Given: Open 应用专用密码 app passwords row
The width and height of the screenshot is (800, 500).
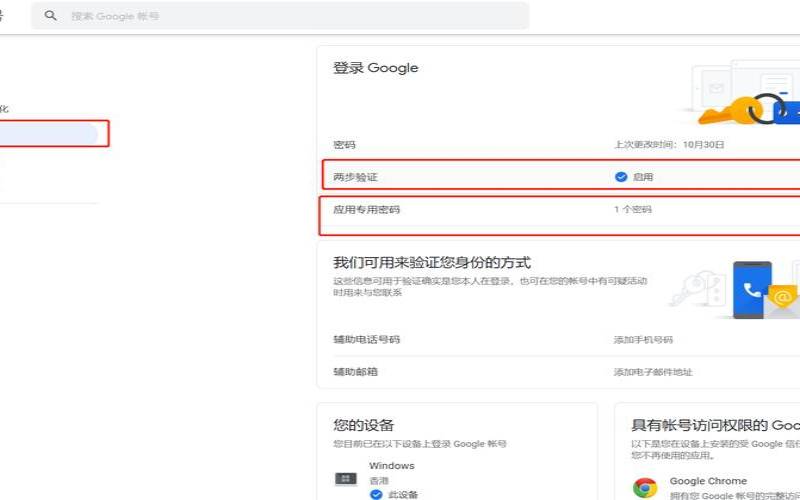Looking at the screenshot, I should 561,215.
